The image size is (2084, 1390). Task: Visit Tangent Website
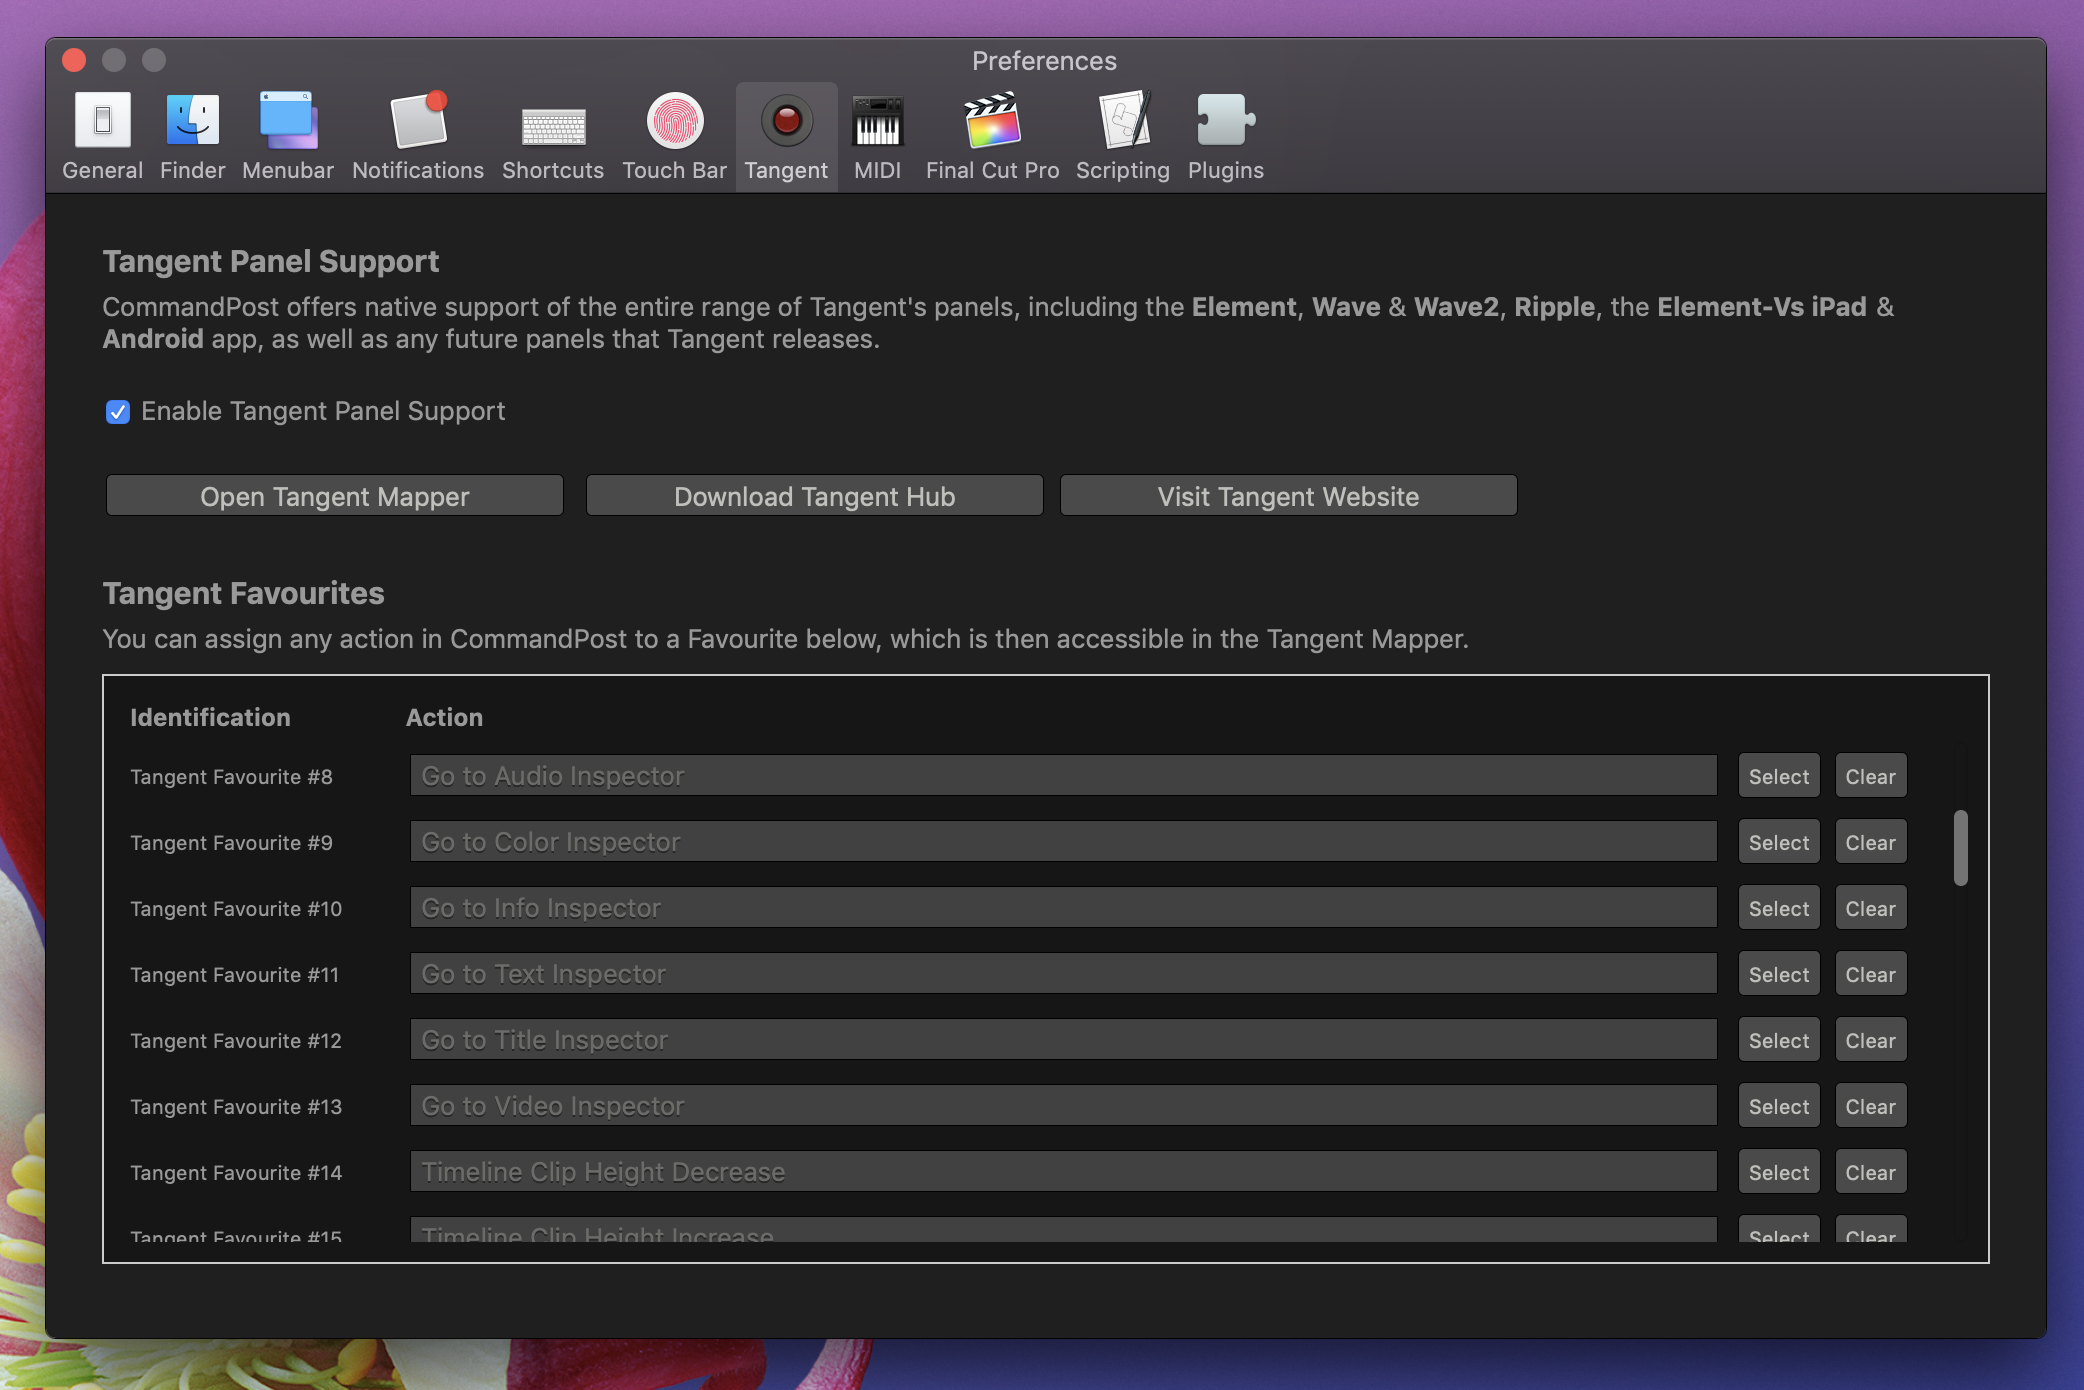tap(1287, 495)
